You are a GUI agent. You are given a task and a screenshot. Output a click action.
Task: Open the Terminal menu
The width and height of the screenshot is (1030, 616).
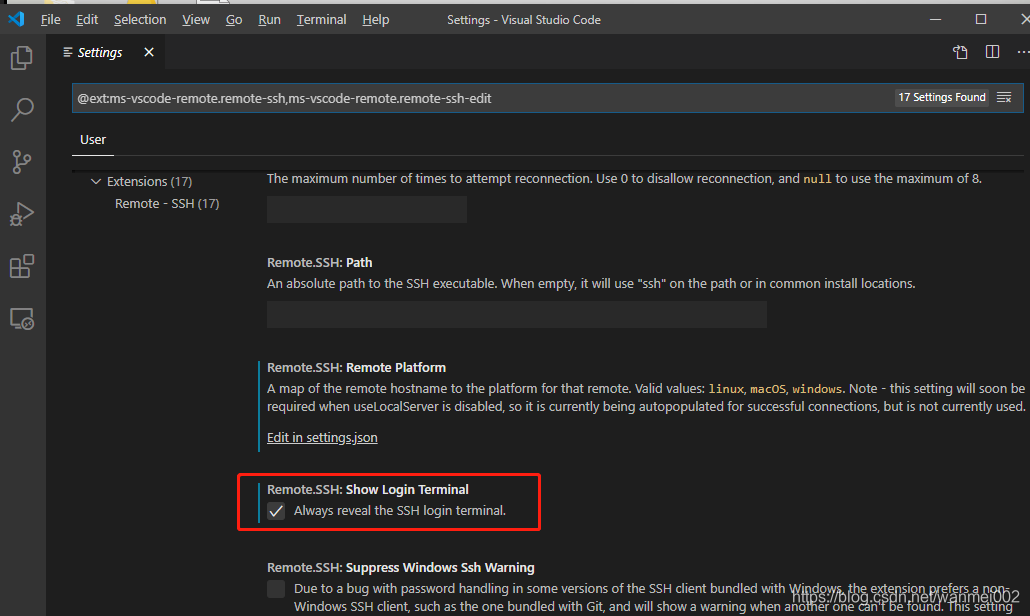click(x=321, y=20)
